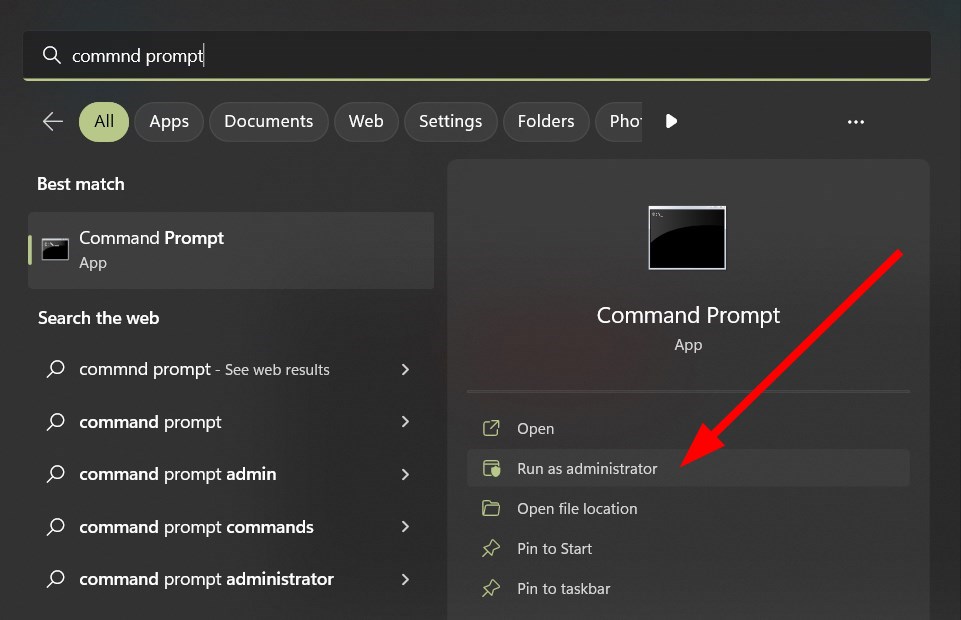Image resolution: width=961 pixels, height=620 pixels.
Task: Click the search icon beside 'command prompt' suggestion
Action: pyautogui.click(x=56, y=422)
